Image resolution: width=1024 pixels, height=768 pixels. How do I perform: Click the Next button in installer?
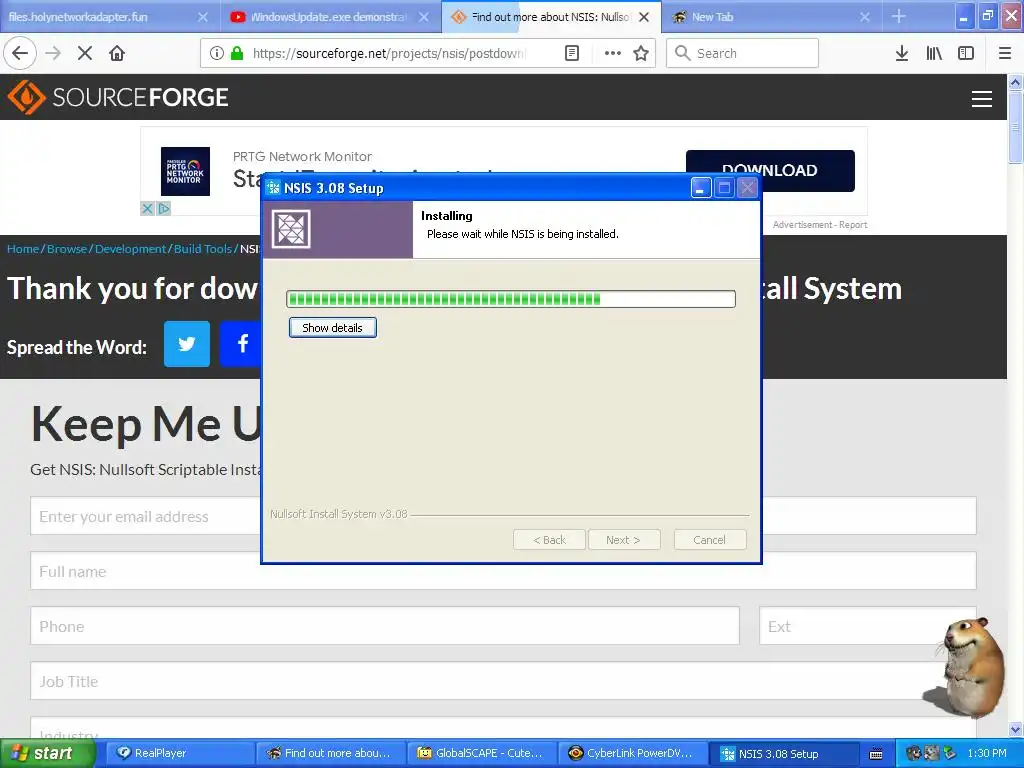pyautogui.click(x=623, y=540)
